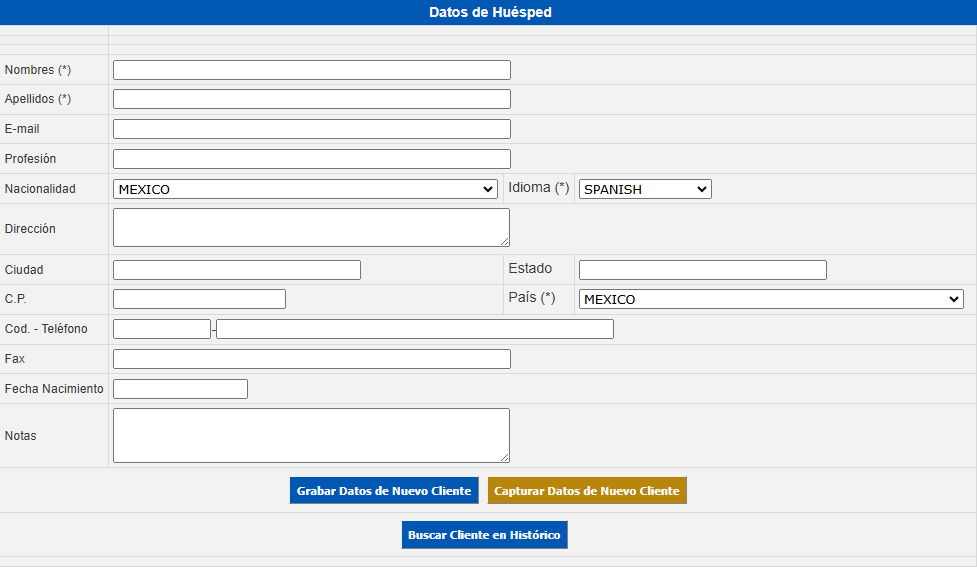This screenshot has width=977, height=568.
Task: Click Capturar Datos de Nuevo Cliente button
Action: pyautogui.click(x=587, y=491)
